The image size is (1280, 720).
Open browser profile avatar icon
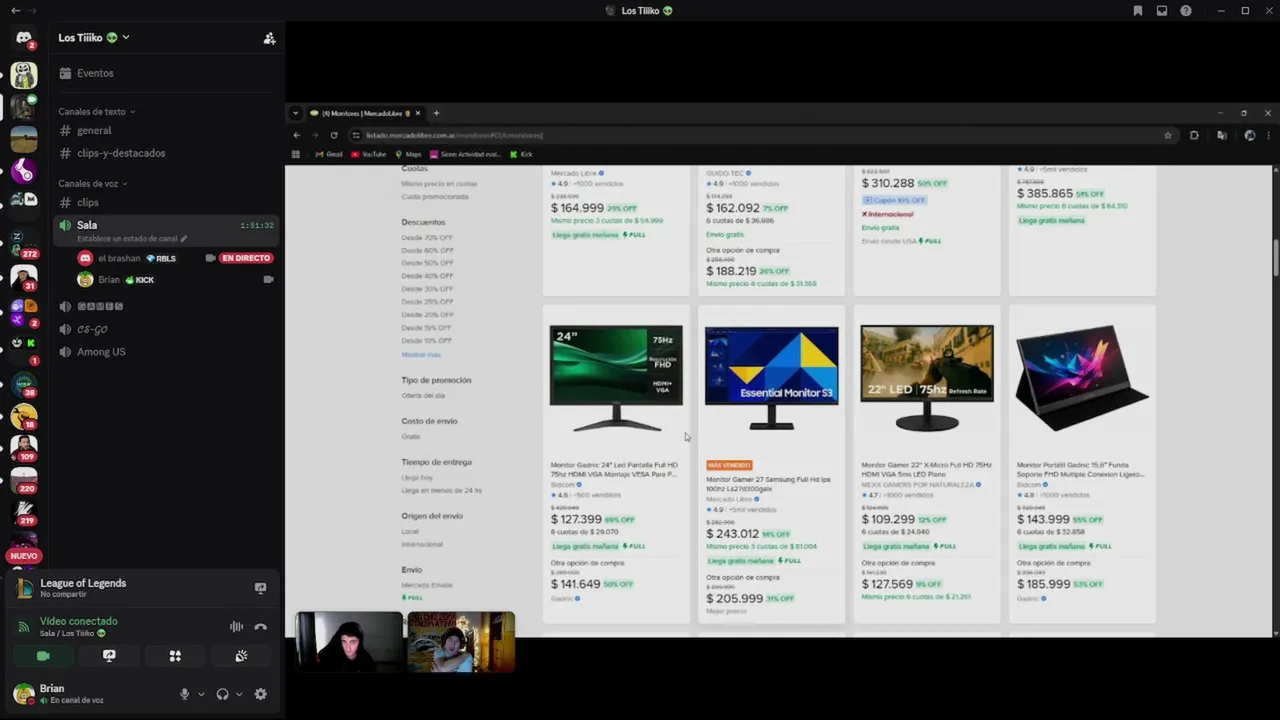click(1249, 135)
